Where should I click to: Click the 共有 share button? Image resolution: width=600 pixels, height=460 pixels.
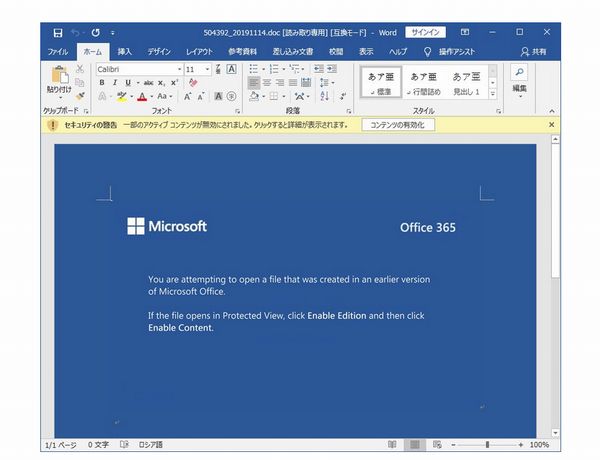click(533, 52)
